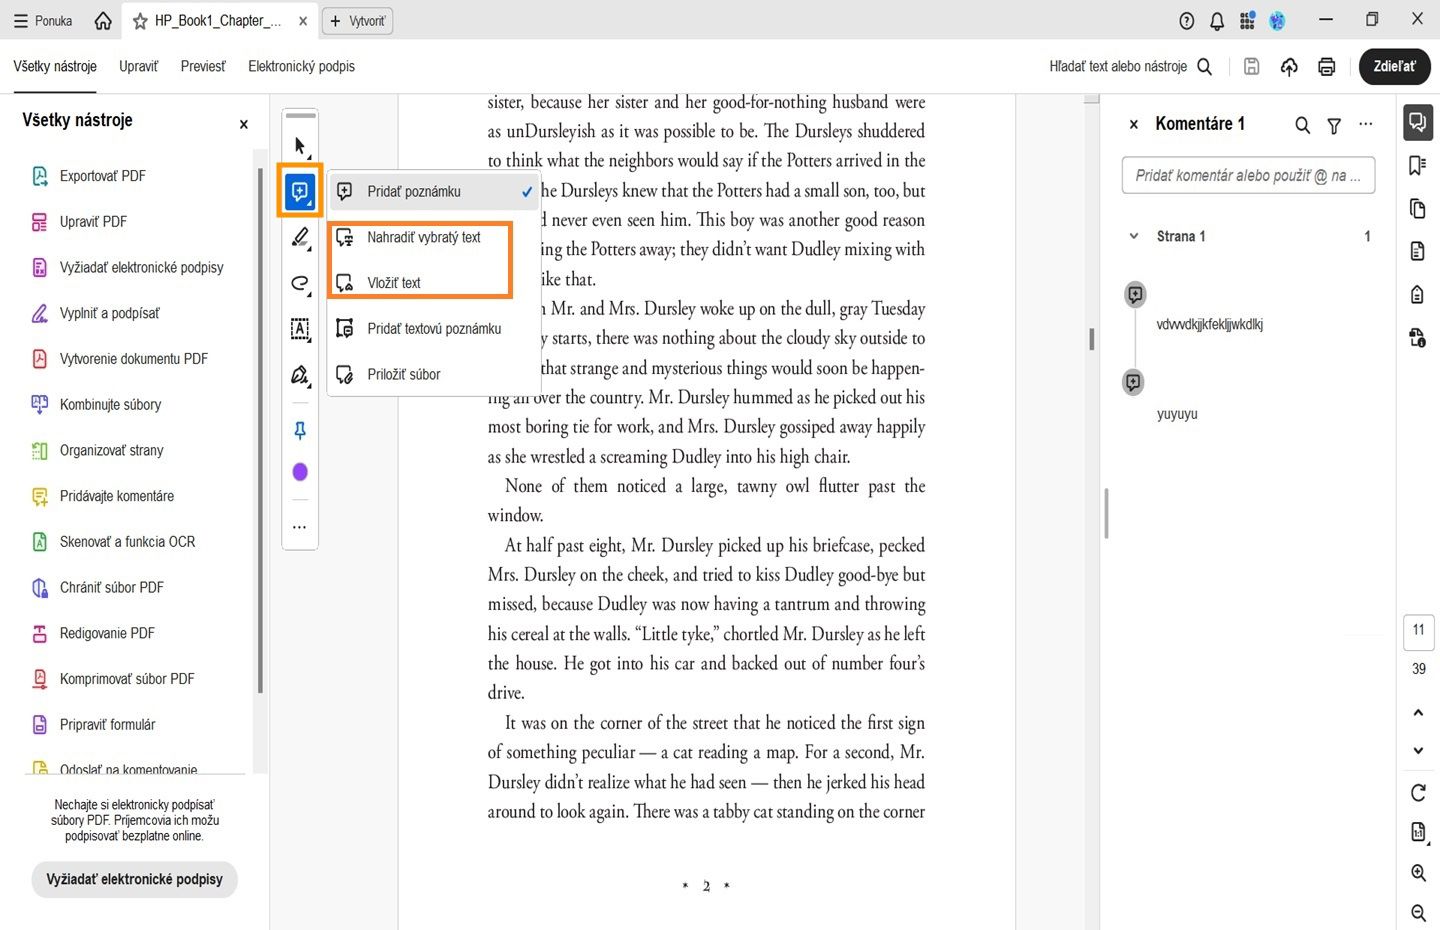The height and width of the screenshot is (930, 1440).
Task: Choose Priložiť súbor menu item
Action: 434,374
